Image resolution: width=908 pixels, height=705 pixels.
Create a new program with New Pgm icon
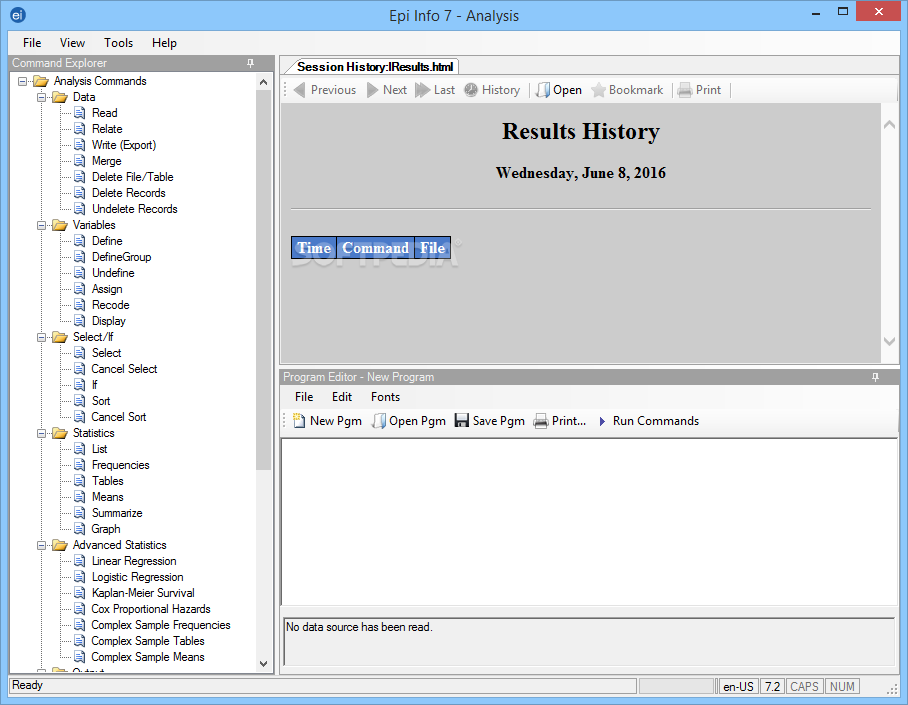click(299, 421)
